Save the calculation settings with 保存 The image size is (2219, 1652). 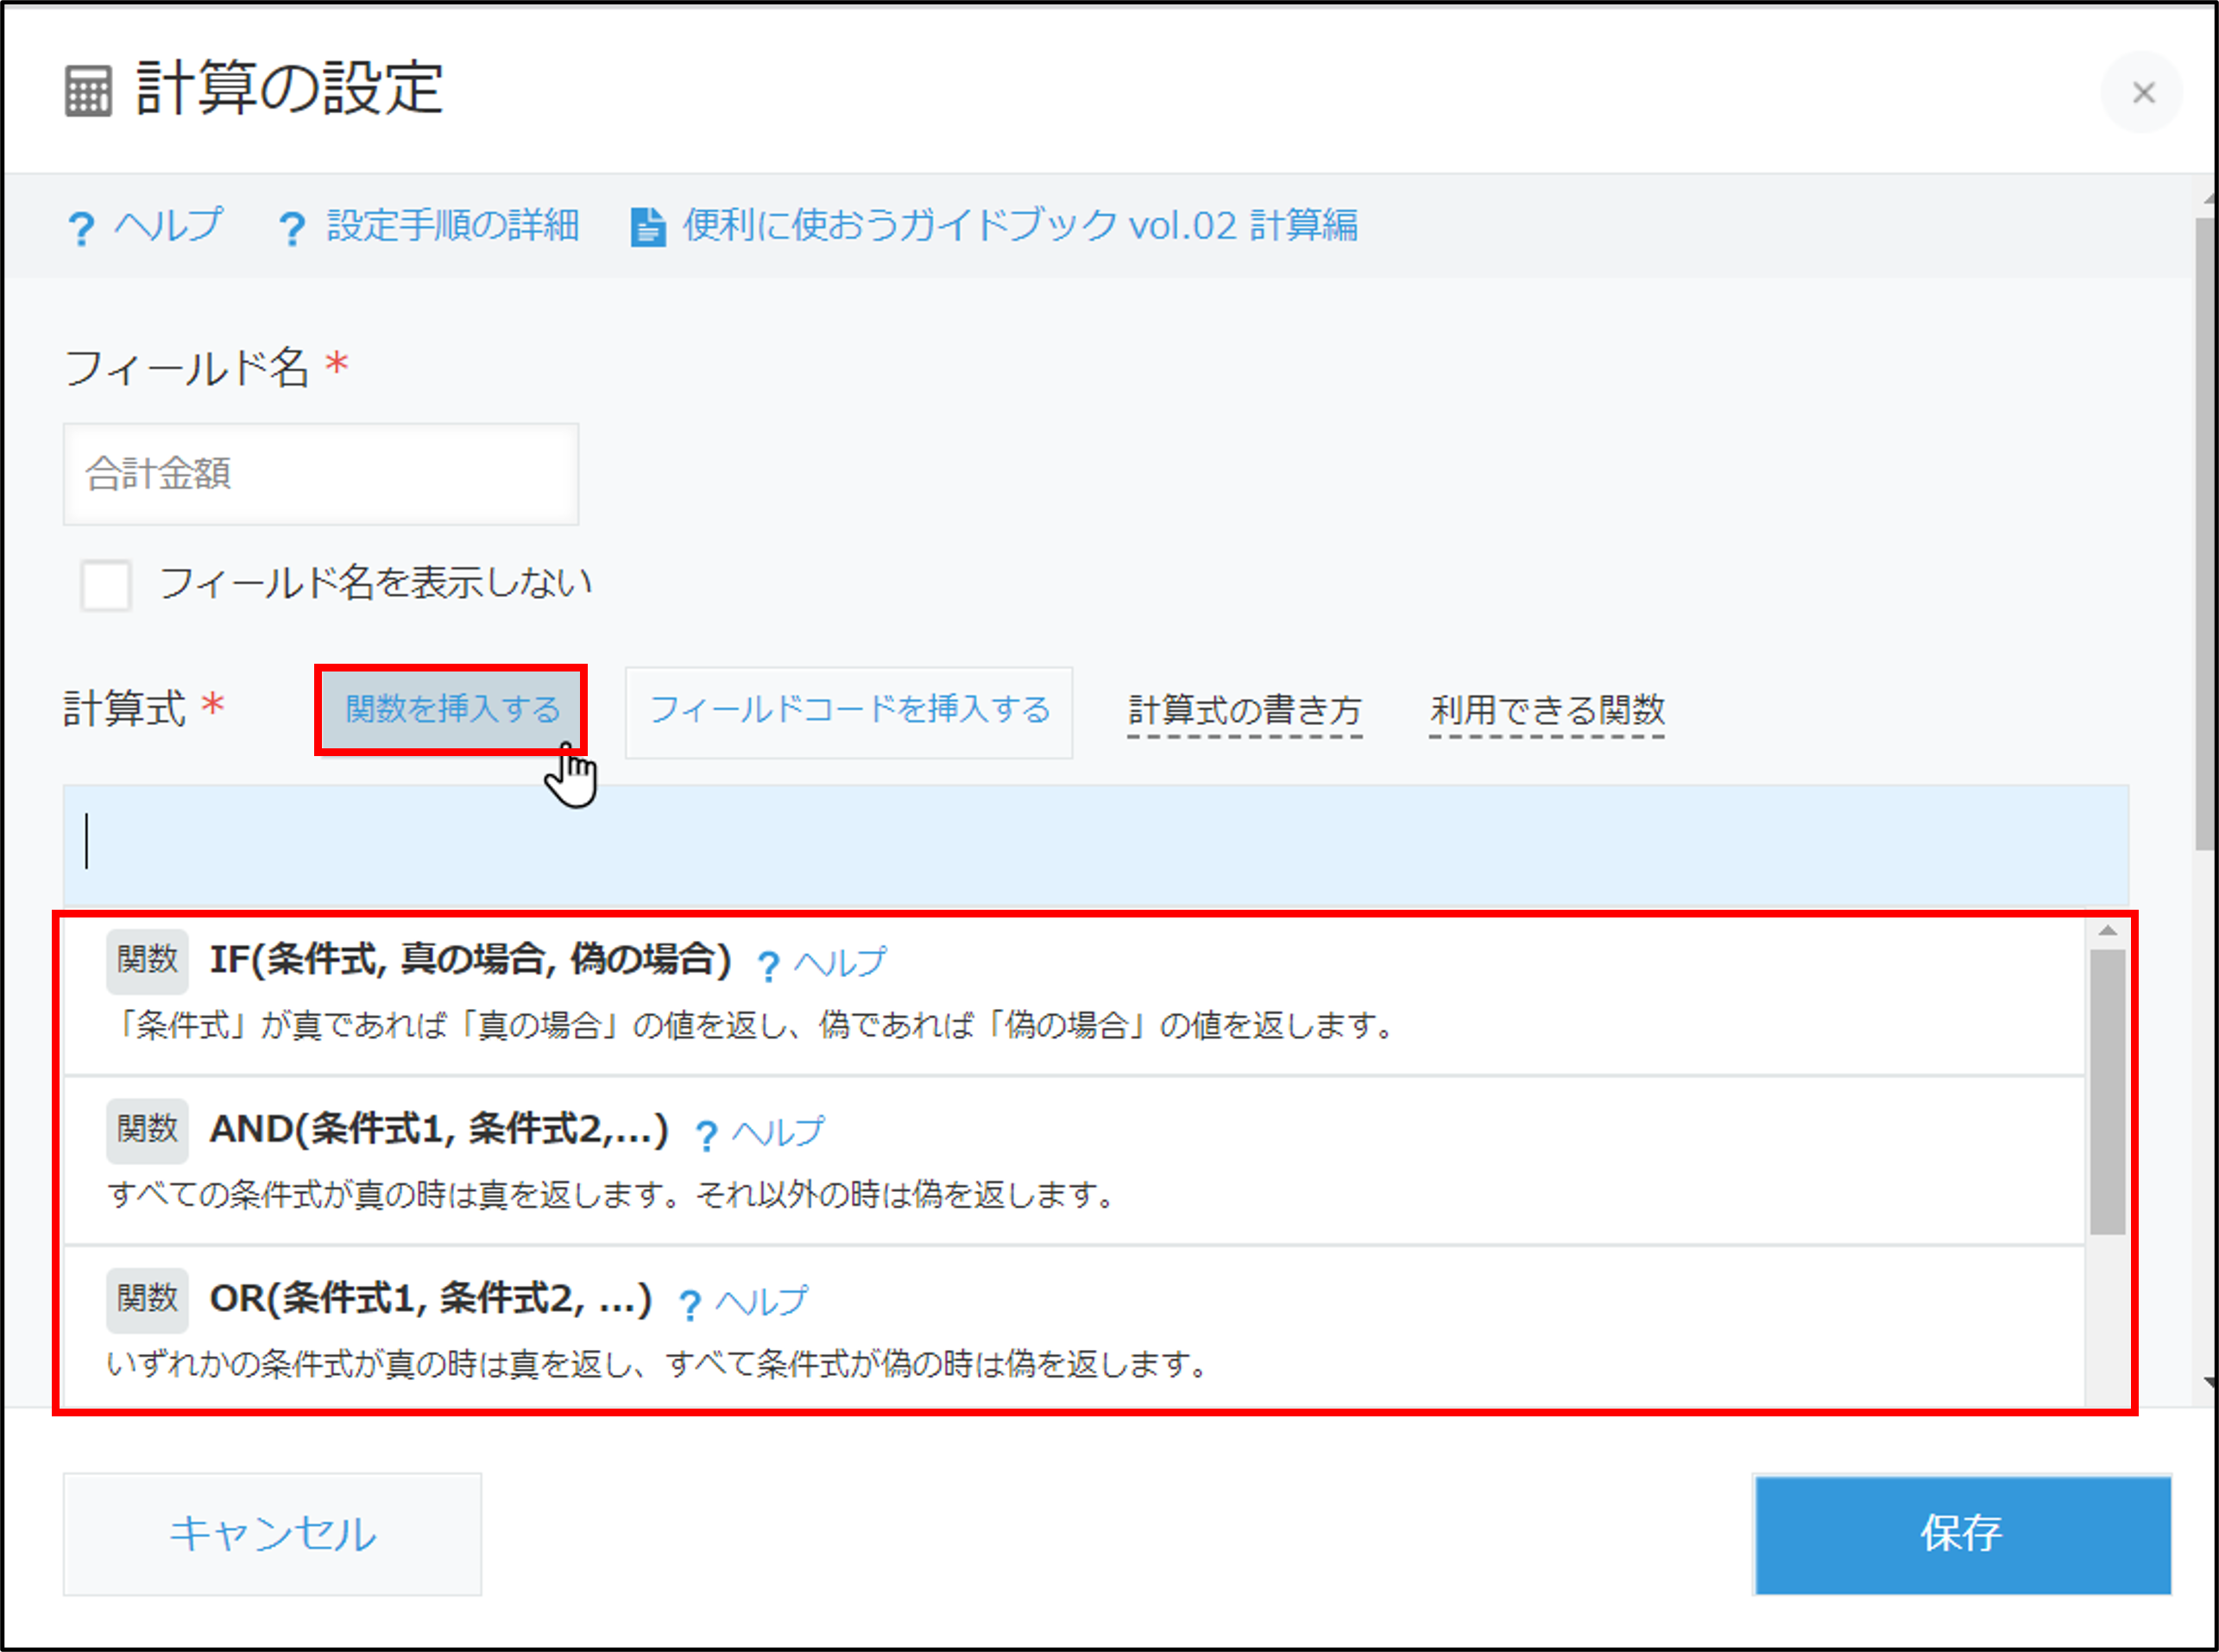1961,1535
